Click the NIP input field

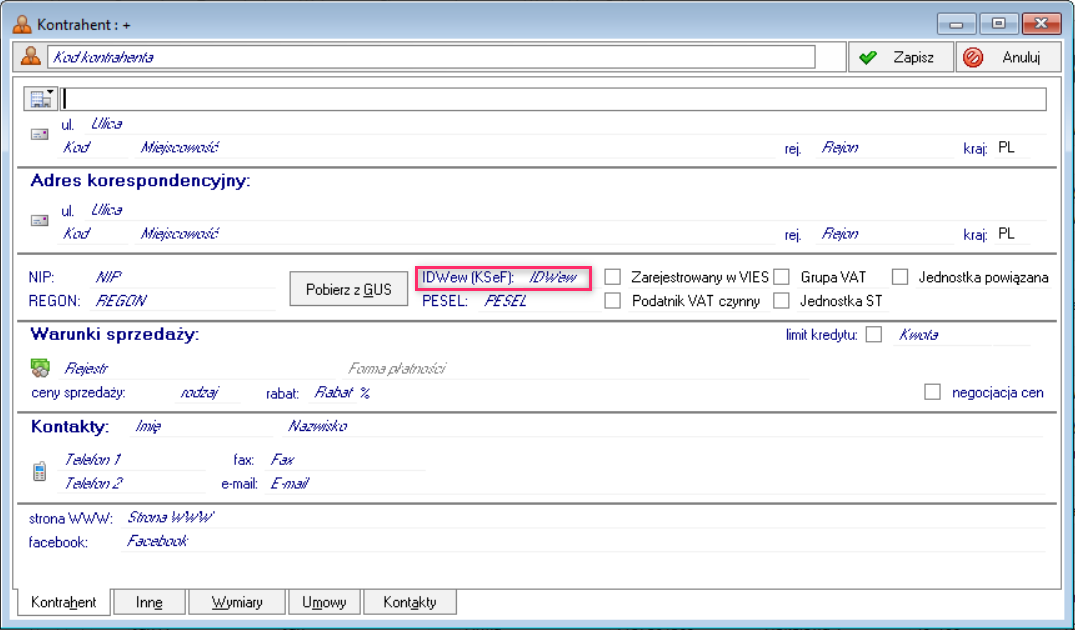click(184, 277)
